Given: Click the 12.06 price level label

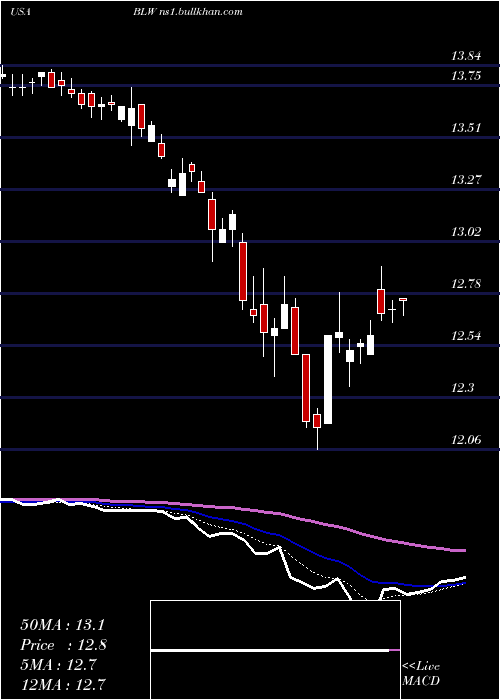Looking at the screenshot, I should 466,440.
